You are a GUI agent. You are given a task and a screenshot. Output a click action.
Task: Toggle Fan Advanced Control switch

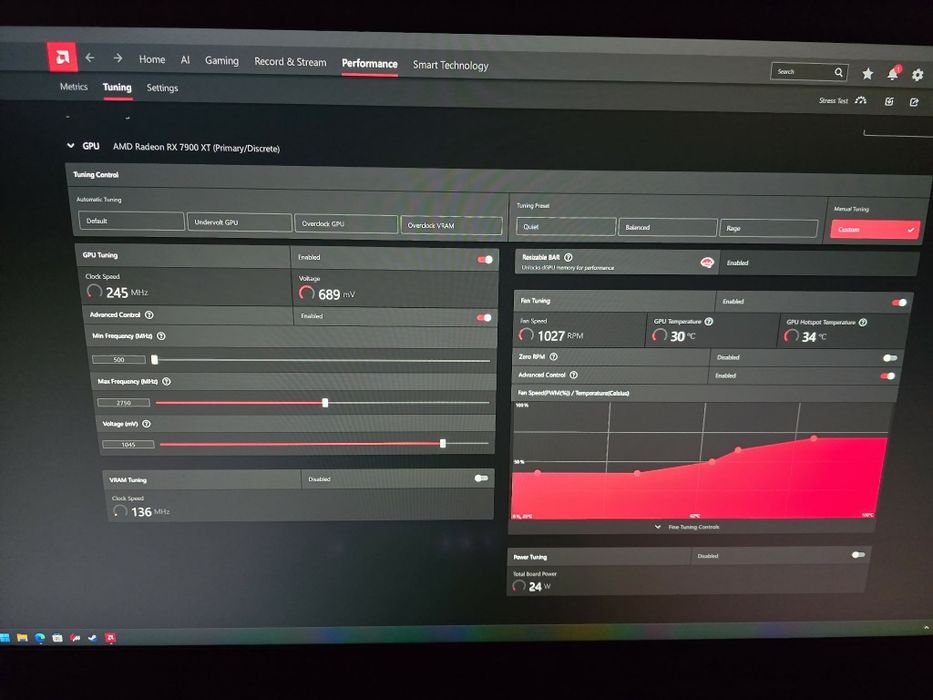coord(888,376)
